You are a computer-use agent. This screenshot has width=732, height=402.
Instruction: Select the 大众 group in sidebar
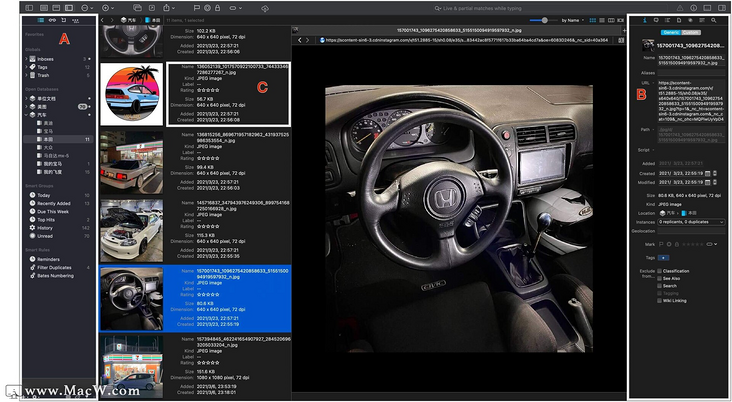click(58, 148)
